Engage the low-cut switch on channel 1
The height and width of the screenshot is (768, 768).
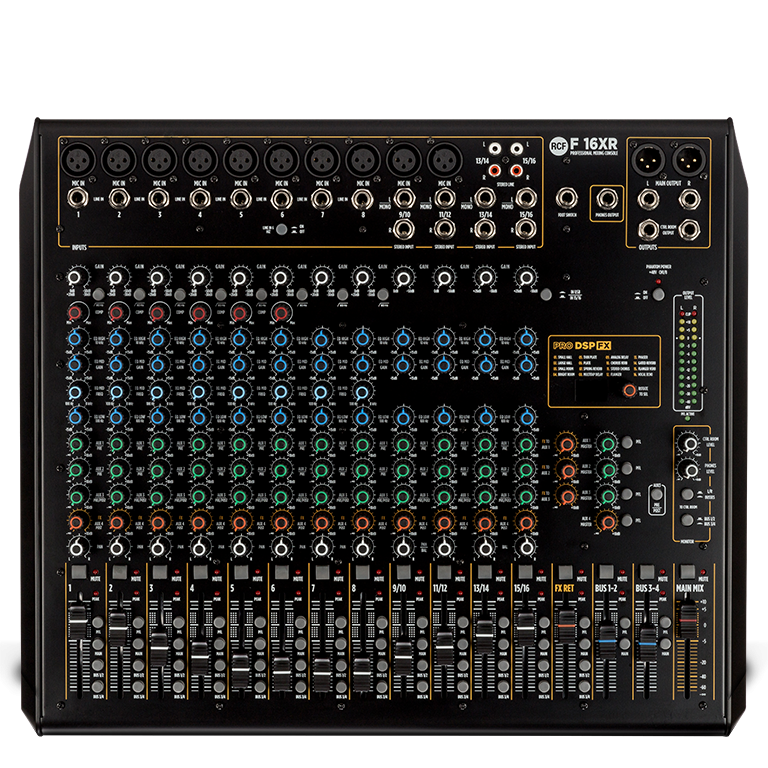(x=98, y=294)
